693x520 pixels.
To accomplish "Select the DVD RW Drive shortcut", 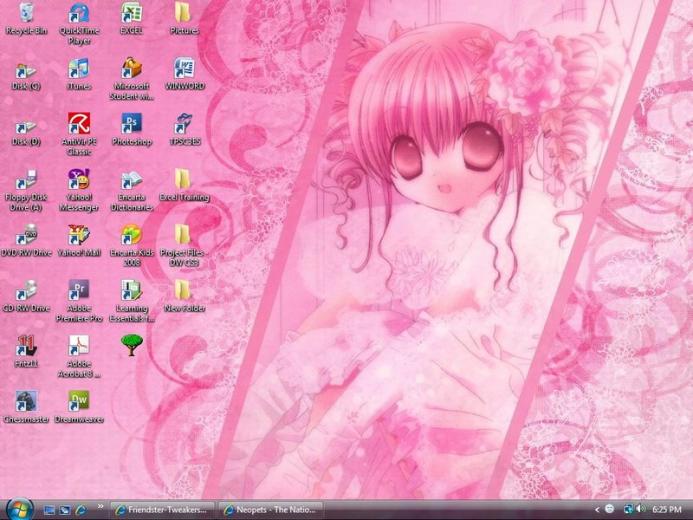I will coord(26,241).
